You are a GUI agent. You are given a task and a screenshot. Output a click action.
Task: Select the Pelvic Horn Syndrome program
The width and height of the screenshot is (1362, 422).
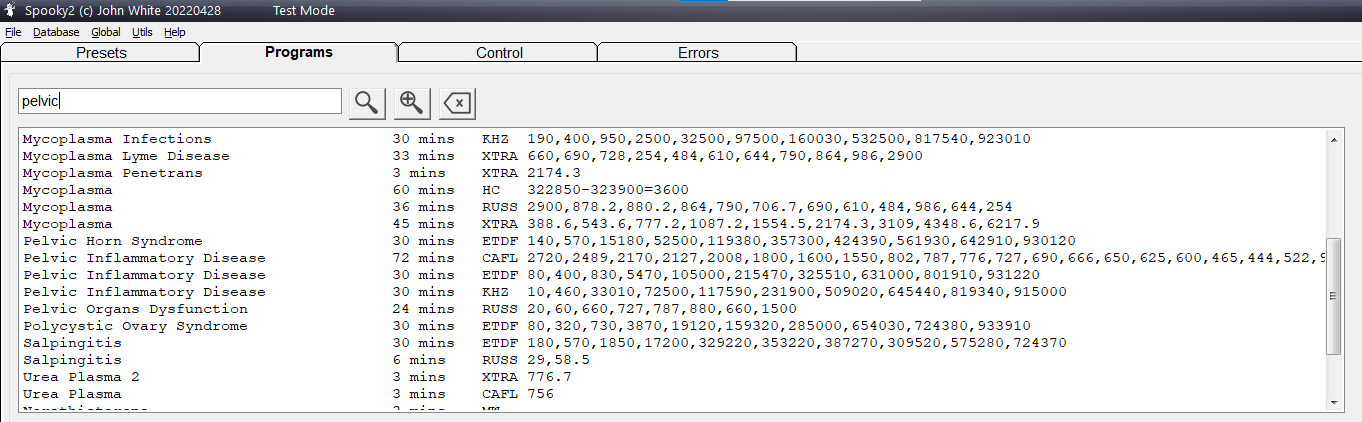point(112,241)
